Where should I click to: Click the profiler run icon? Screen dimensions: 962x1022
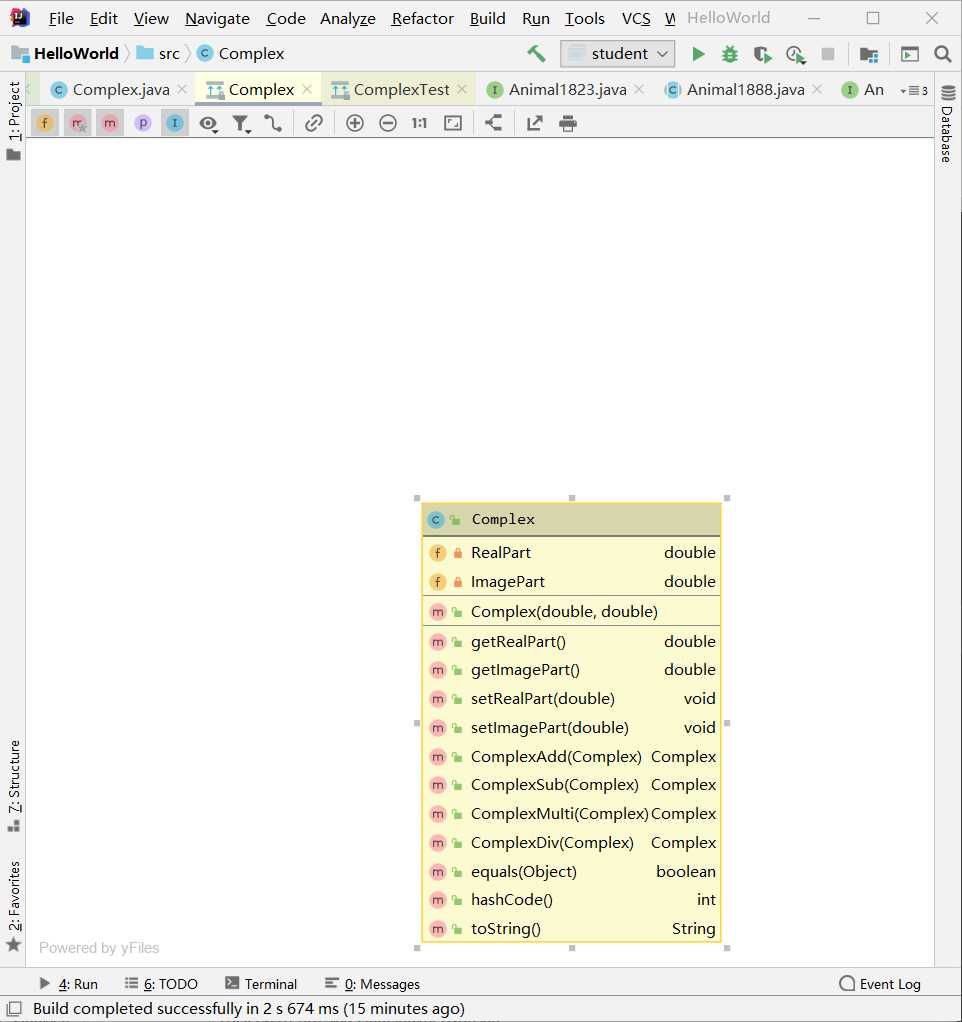point(795,54)
